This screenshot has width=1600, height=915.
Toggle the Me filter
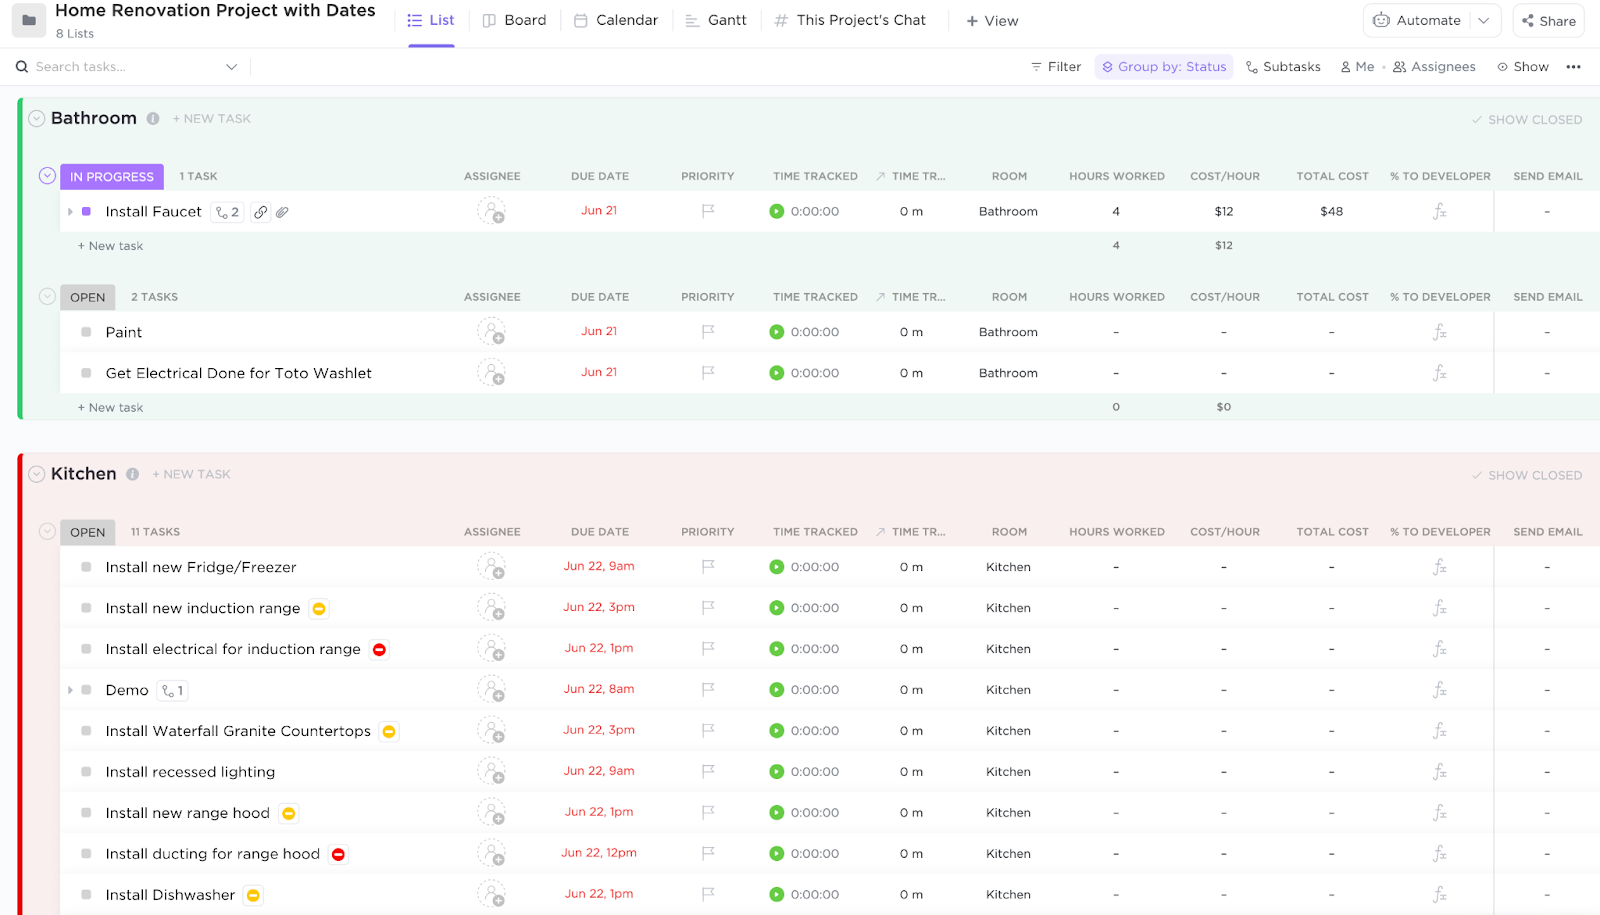pos(1357,67)
